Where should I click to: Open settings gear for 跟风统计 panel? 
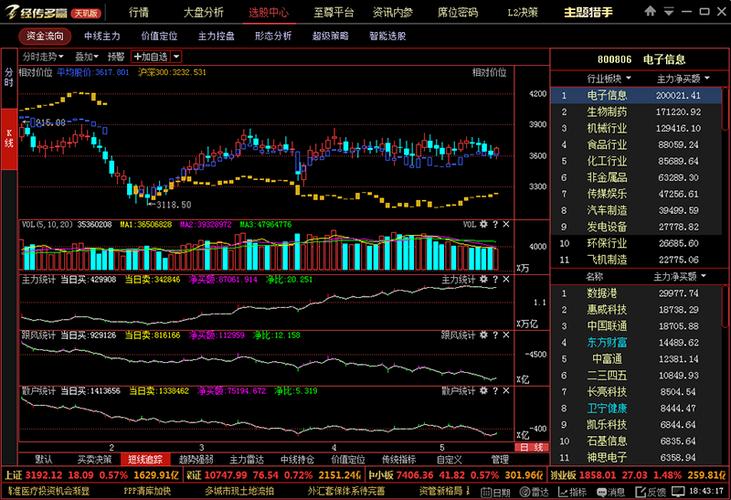pos(483,335)
